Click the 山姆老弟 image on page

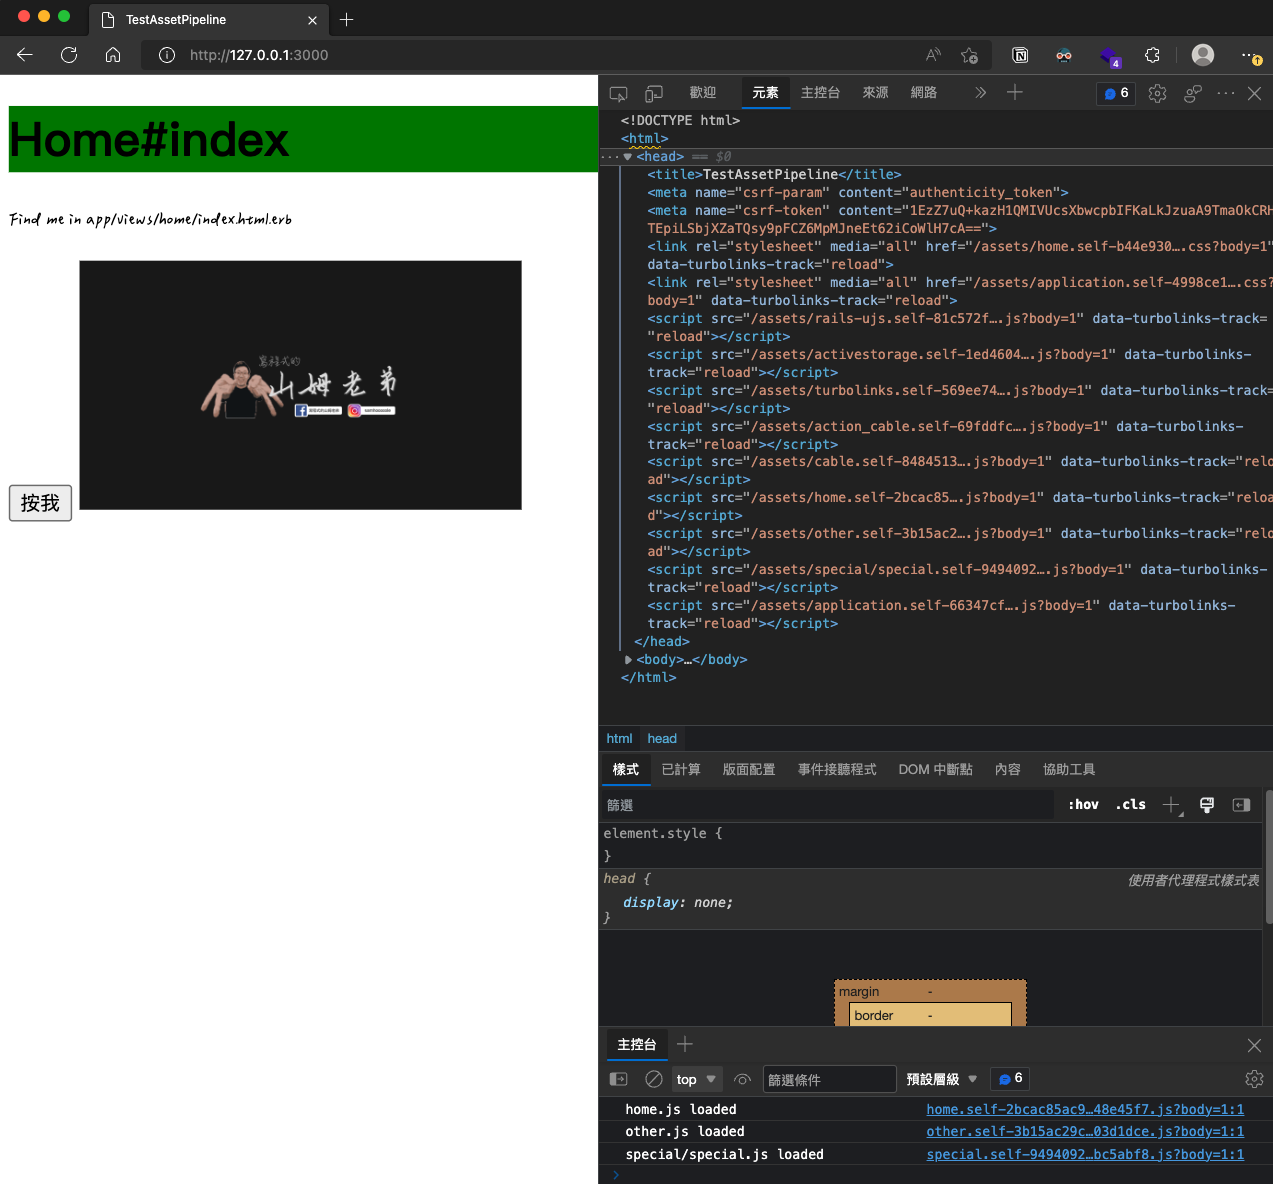300,385
